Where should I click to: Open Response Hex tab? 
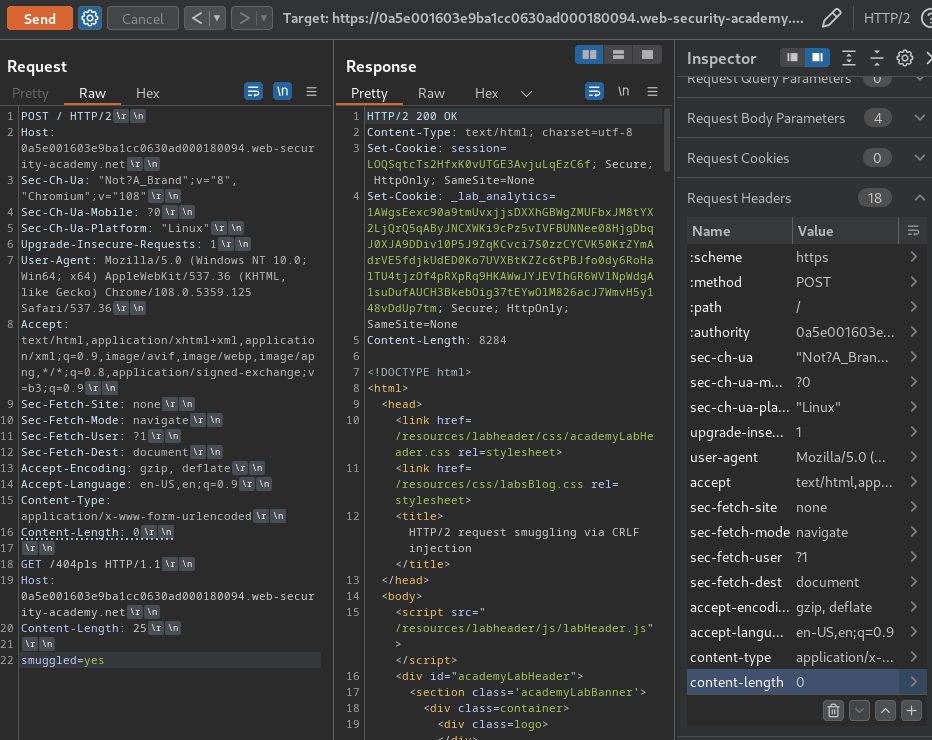[486, 93]
